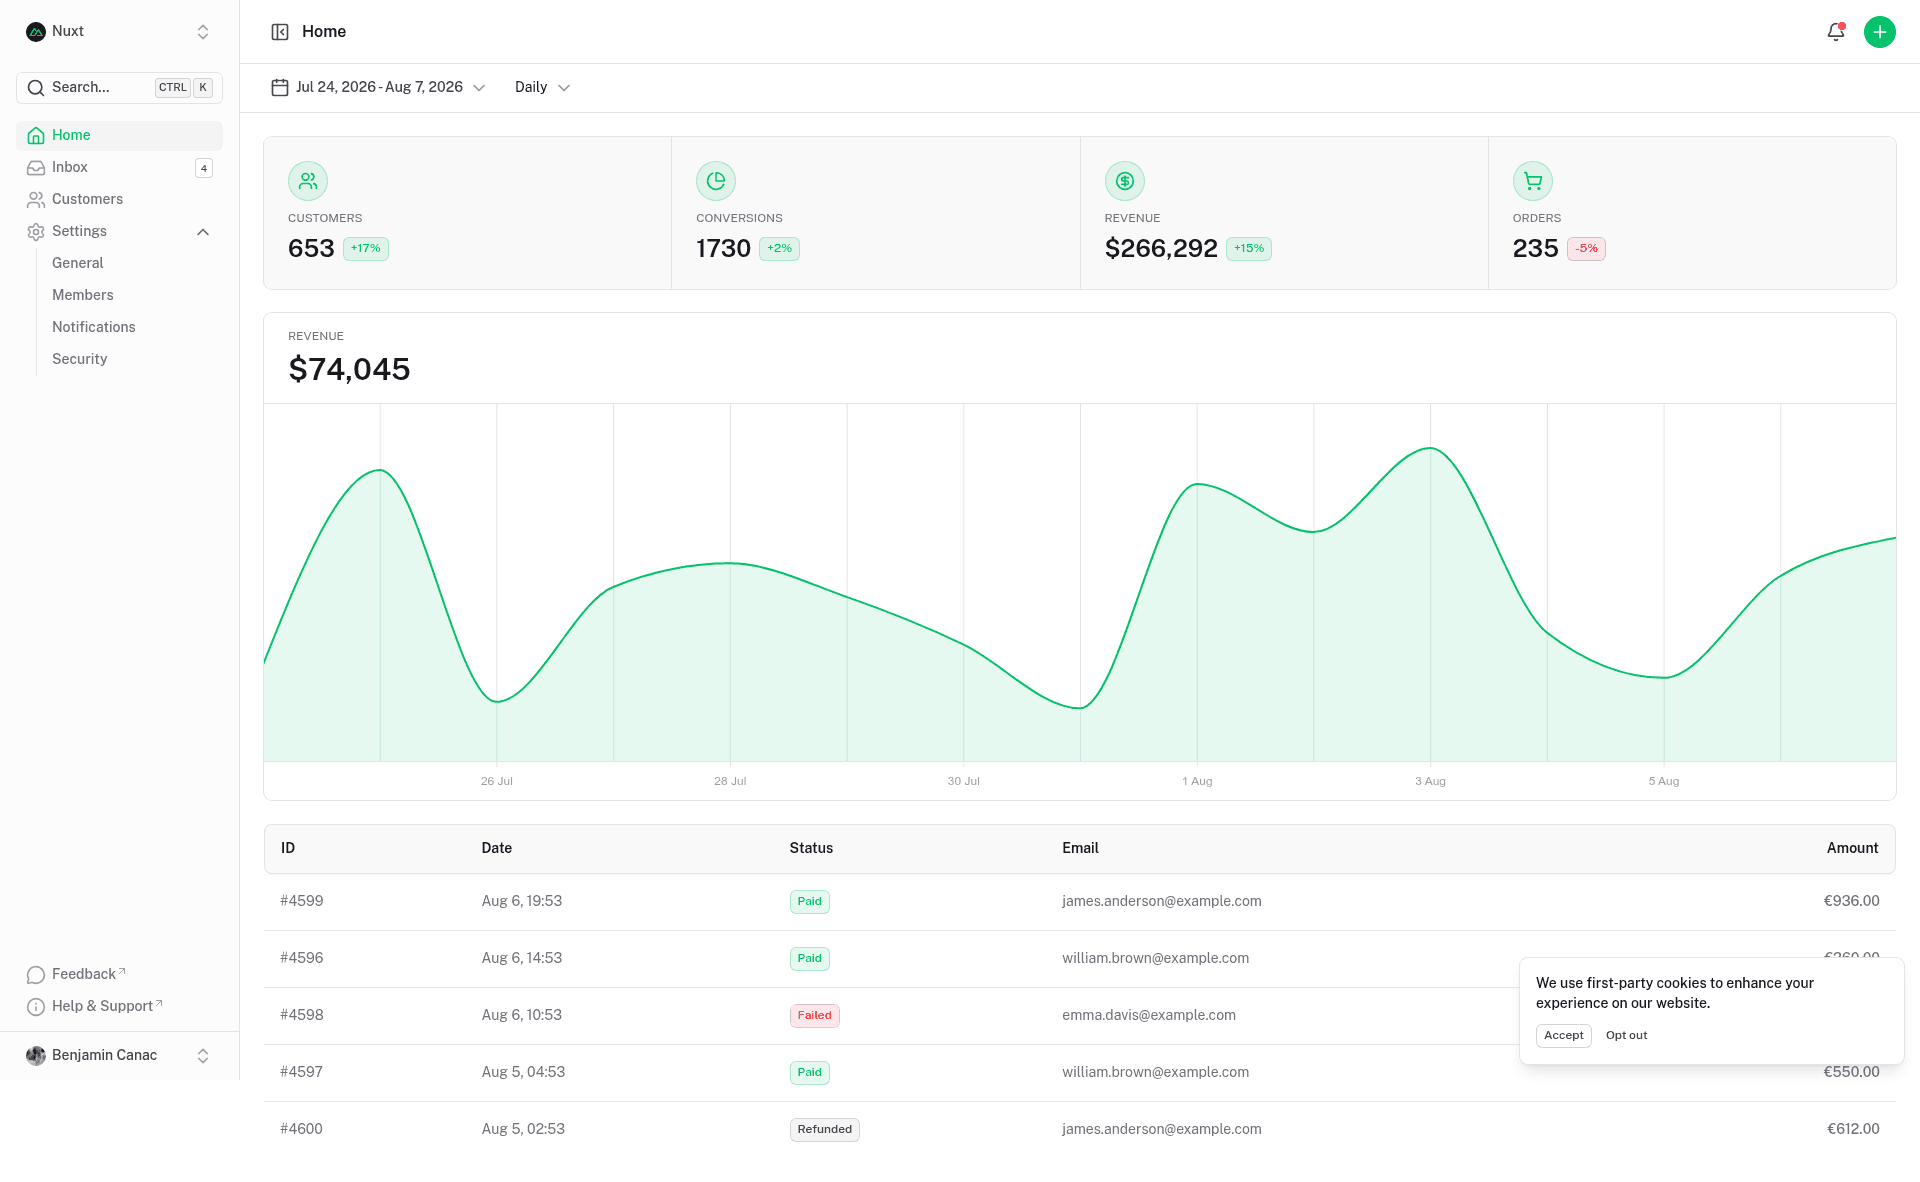The image size is (1920, 1182).
Task: Click the Conversions pie chart icon
Action: coord(716,181)
